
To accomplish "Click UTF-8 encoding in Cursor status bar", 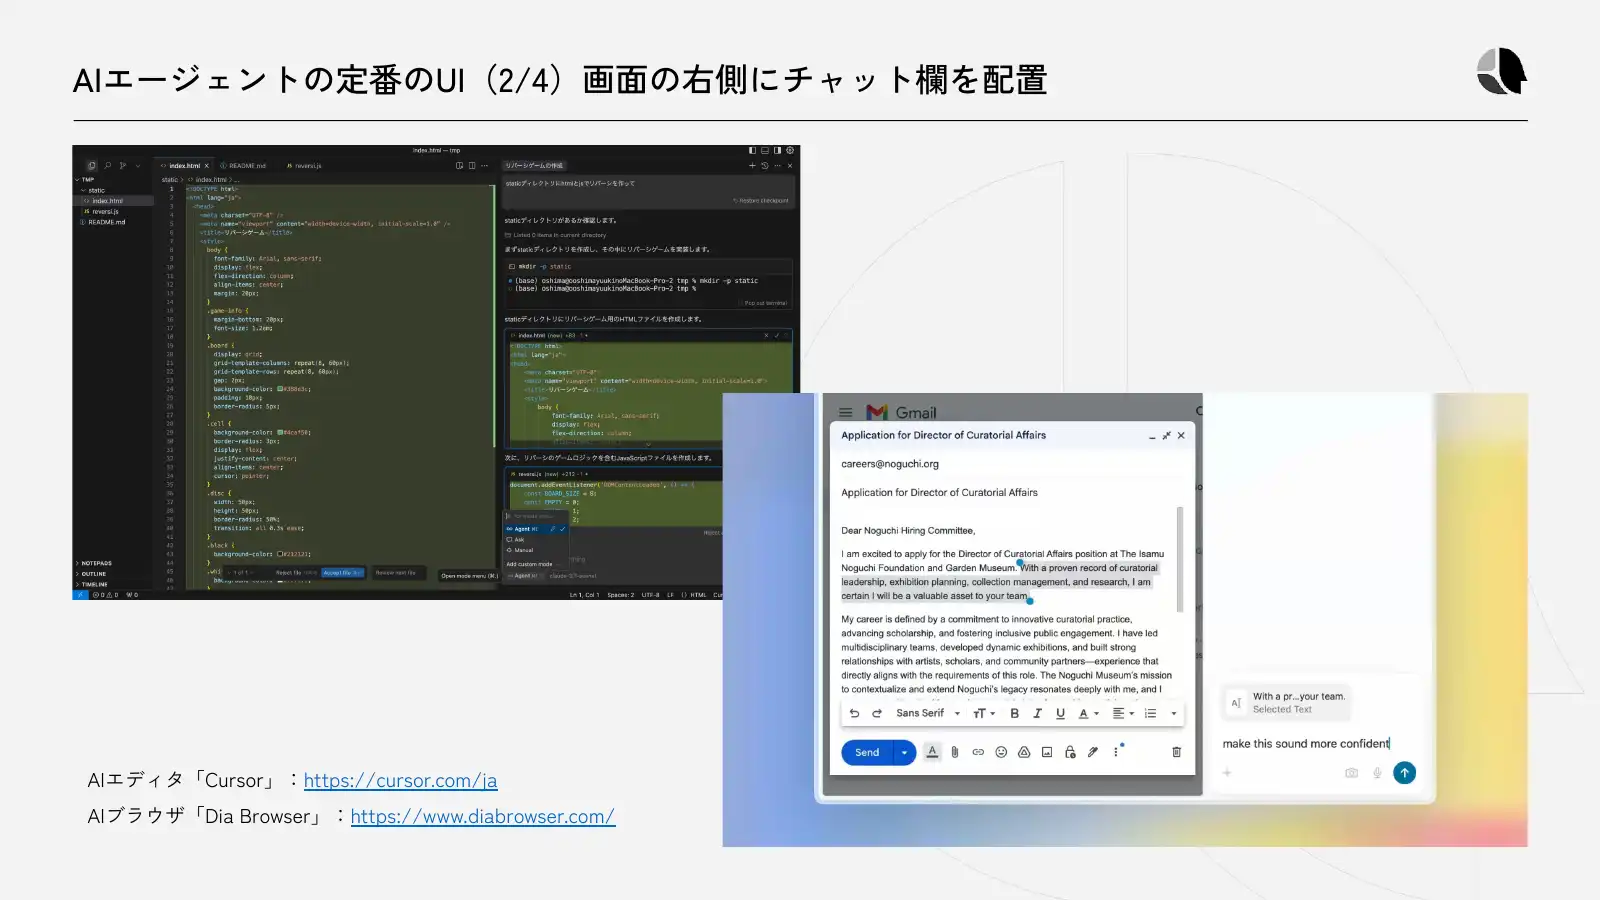I will (650, 595).
